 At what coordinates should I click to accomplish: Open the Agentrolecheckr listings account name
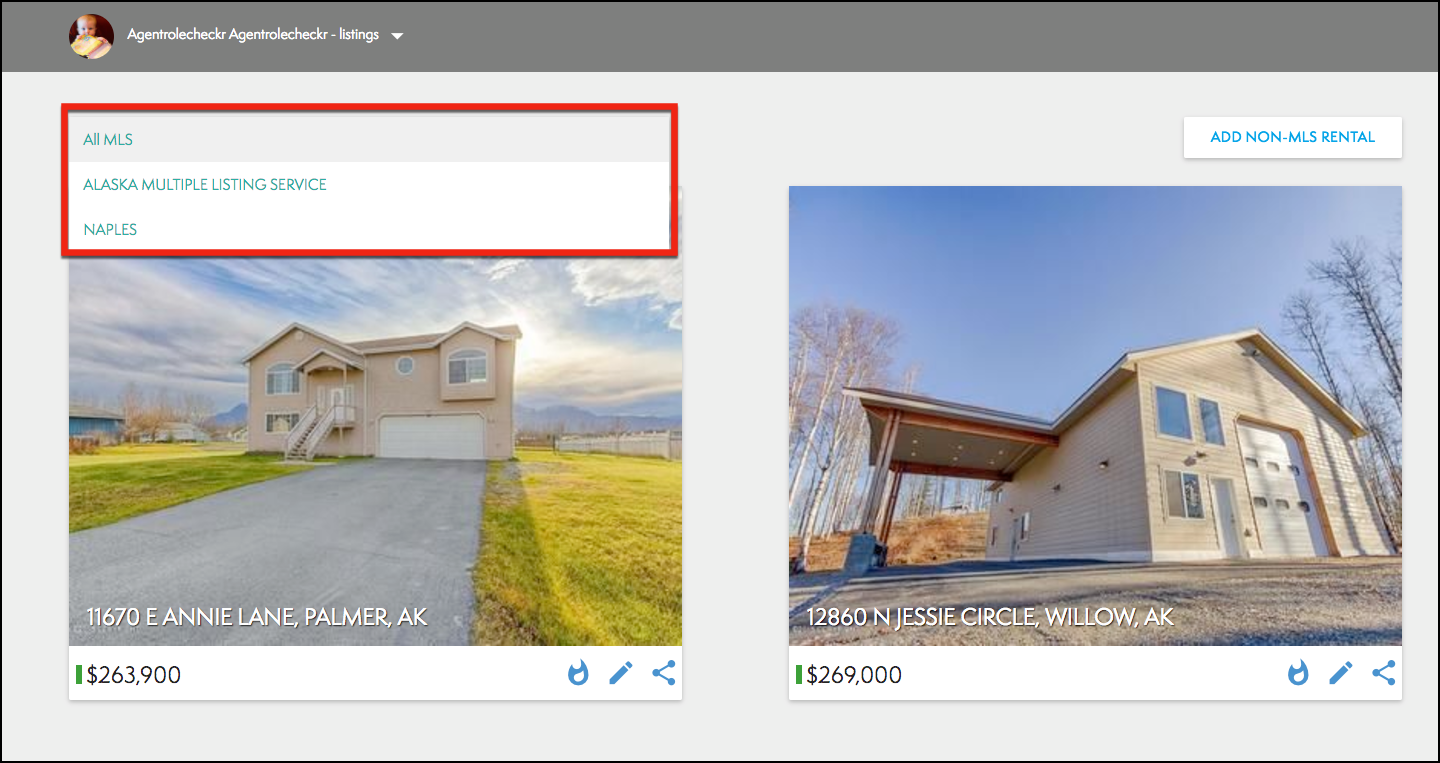pyautogui.click(x=253, y=35)
